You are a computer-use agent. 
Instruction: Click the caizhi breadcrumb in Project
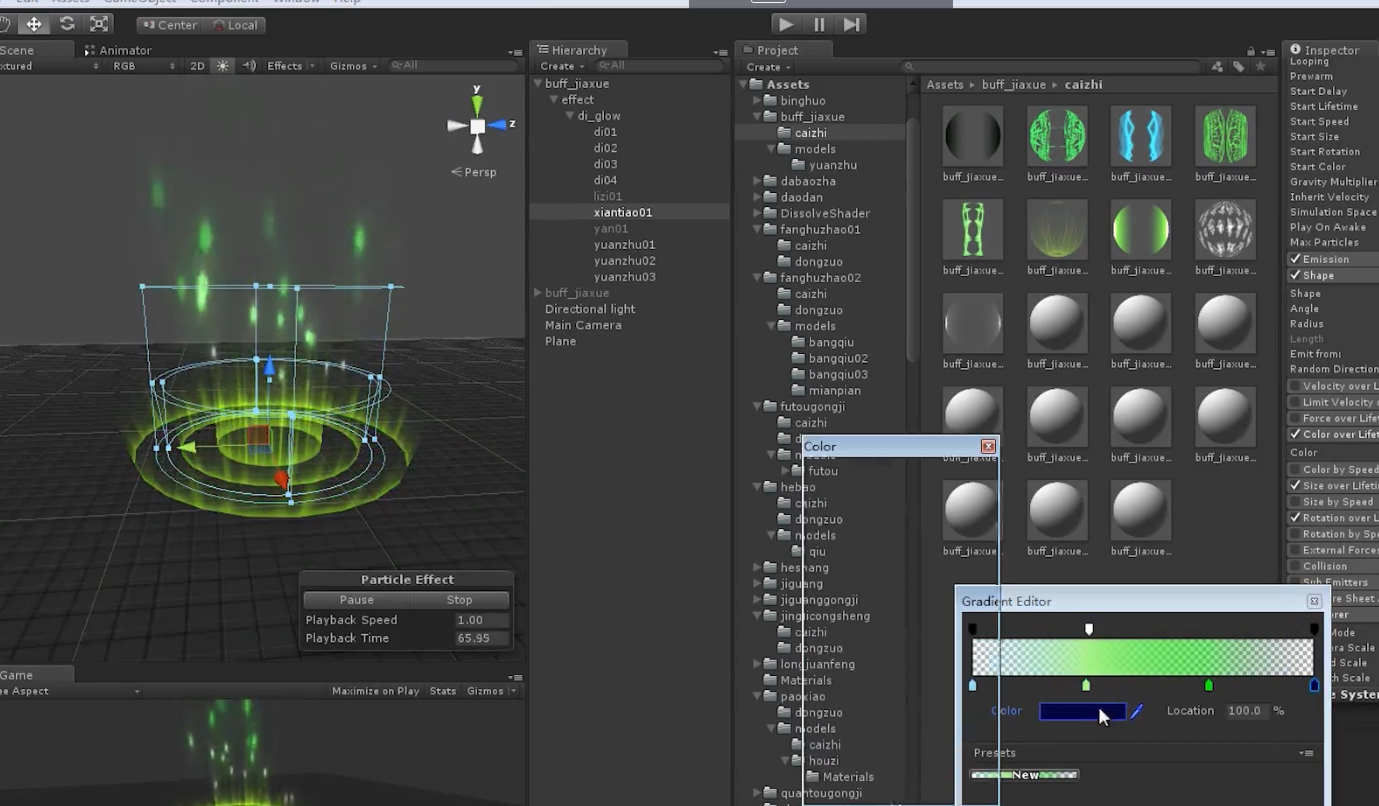tap(1083, 85)
